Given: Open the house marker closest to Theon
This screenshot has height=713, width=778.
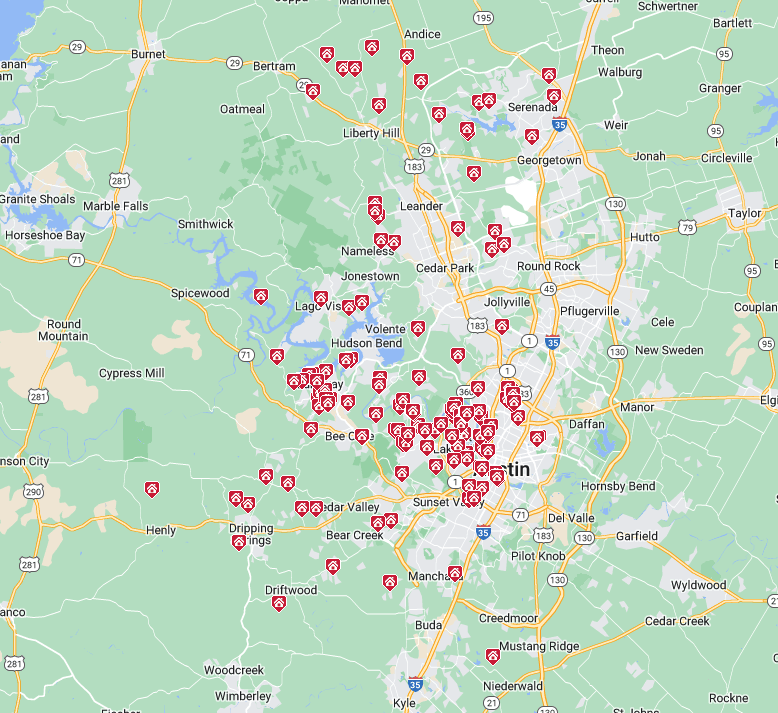Looking at the screenshot, I should point(548,75).
